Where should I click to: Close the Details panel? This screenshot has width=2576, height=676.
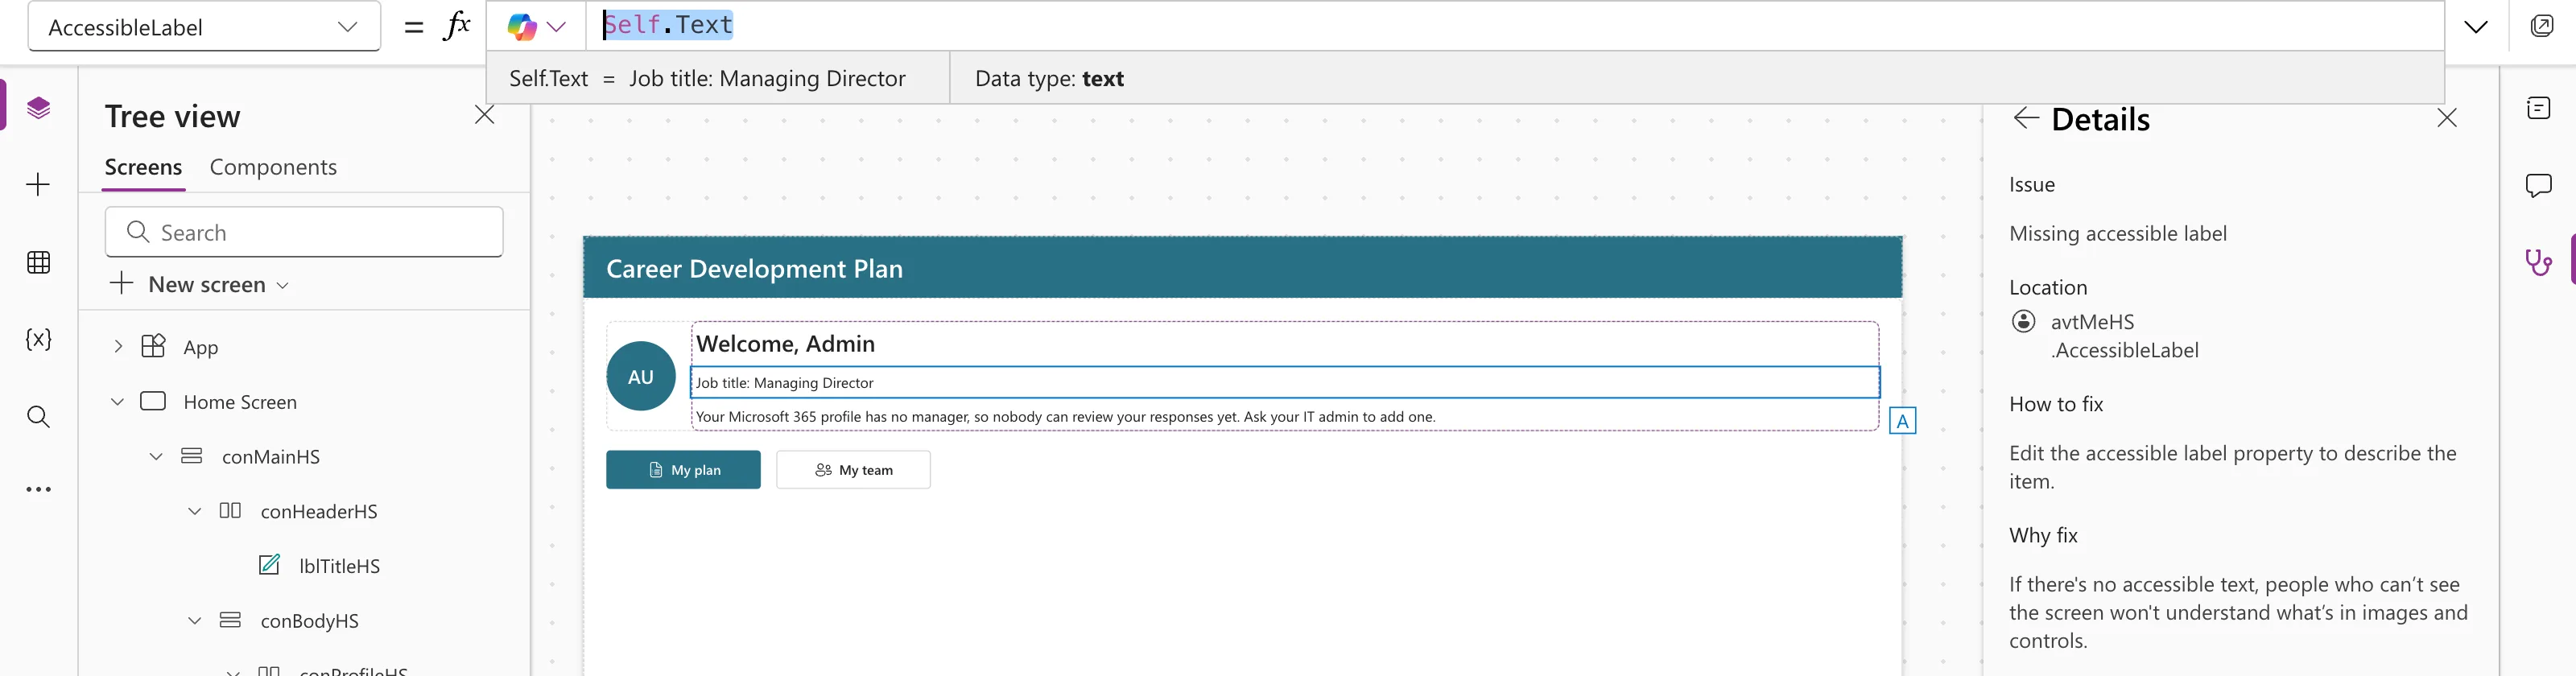click(x=2446, y=118)
